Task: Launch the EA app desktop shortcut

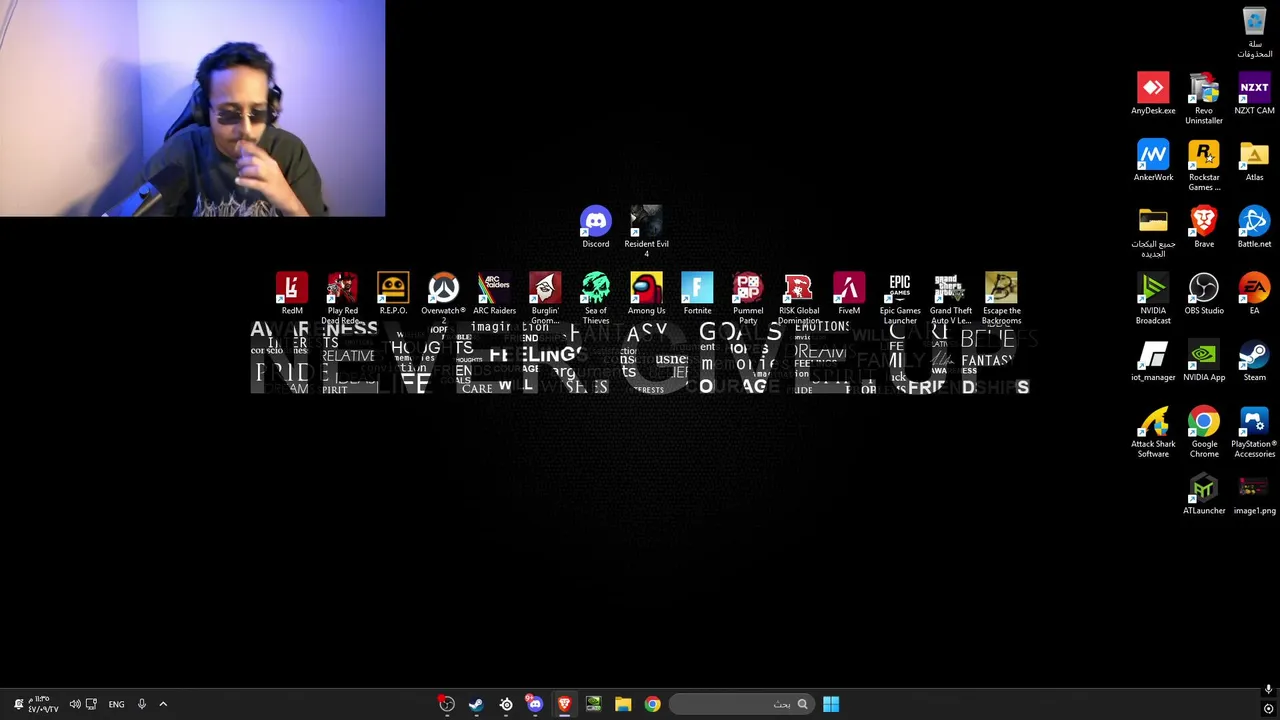Action: pos(1254,294)
